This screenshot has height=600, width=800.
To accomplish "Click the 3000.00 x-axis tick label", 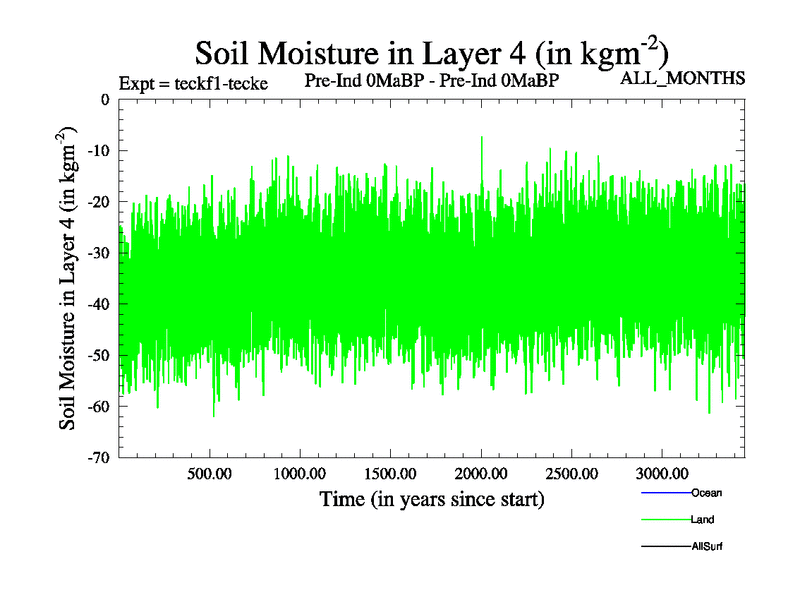I will tap(663, 472).
